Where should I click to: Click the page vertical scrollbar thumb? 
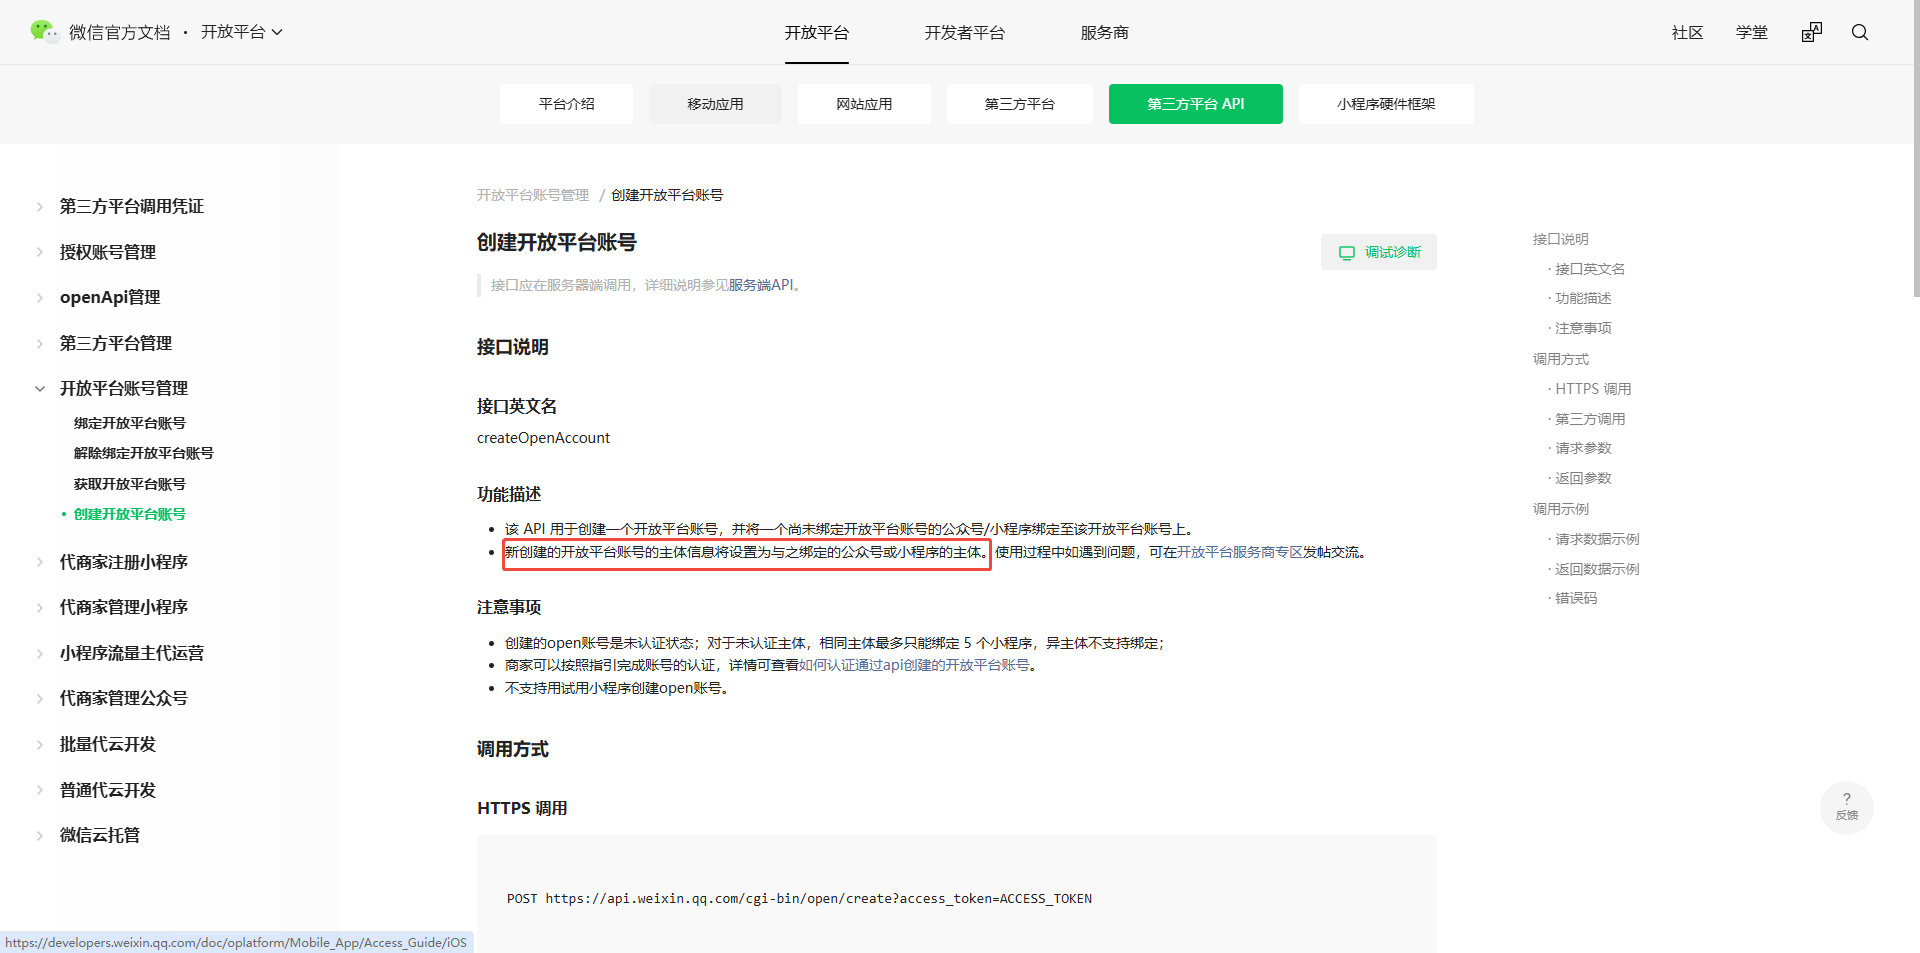point(1916,148)
